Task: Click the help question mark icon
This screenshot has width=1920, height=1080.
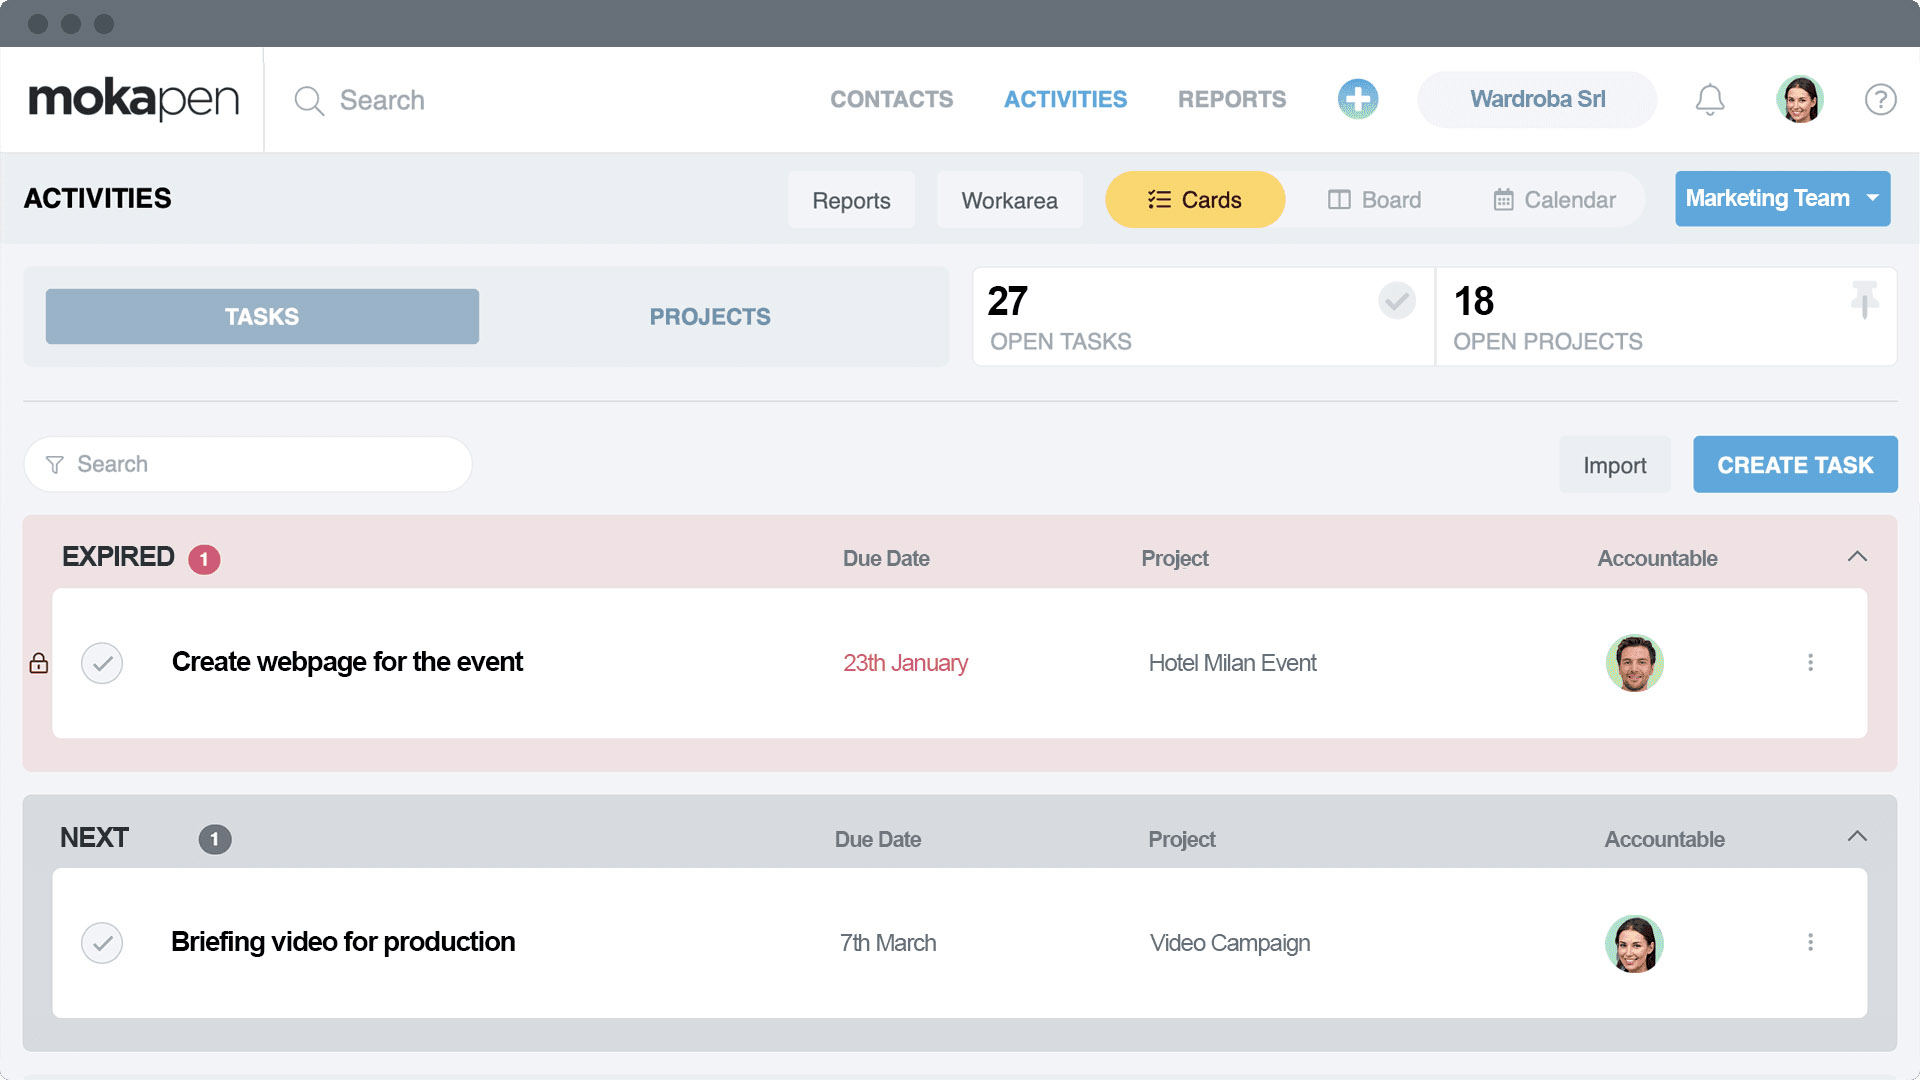Action: 1881,99
